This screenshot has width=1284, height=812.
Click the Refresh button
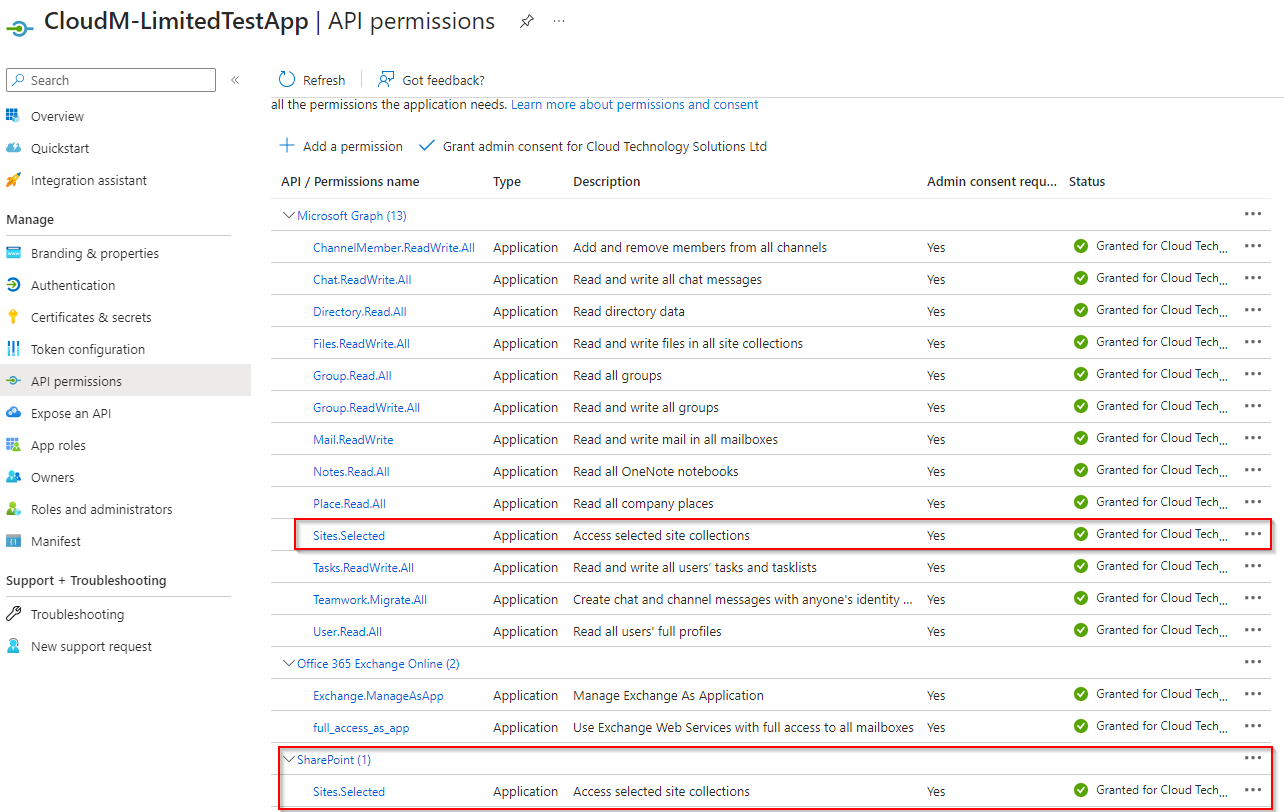pyautogui.click(x=312, y=80)
